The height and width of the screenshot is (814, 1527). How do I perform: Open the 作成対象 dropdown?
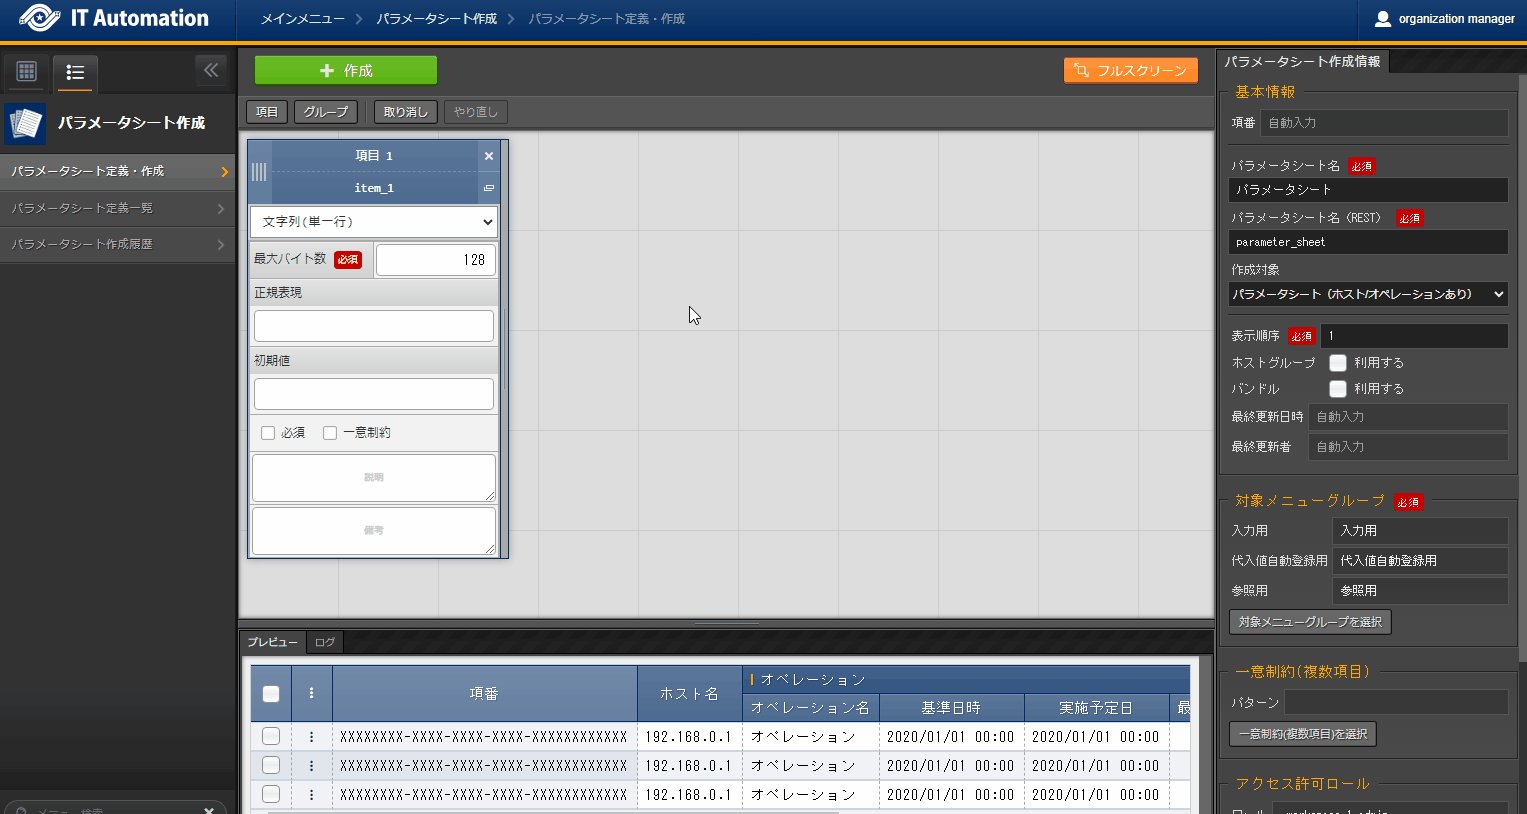[1367, 294]
